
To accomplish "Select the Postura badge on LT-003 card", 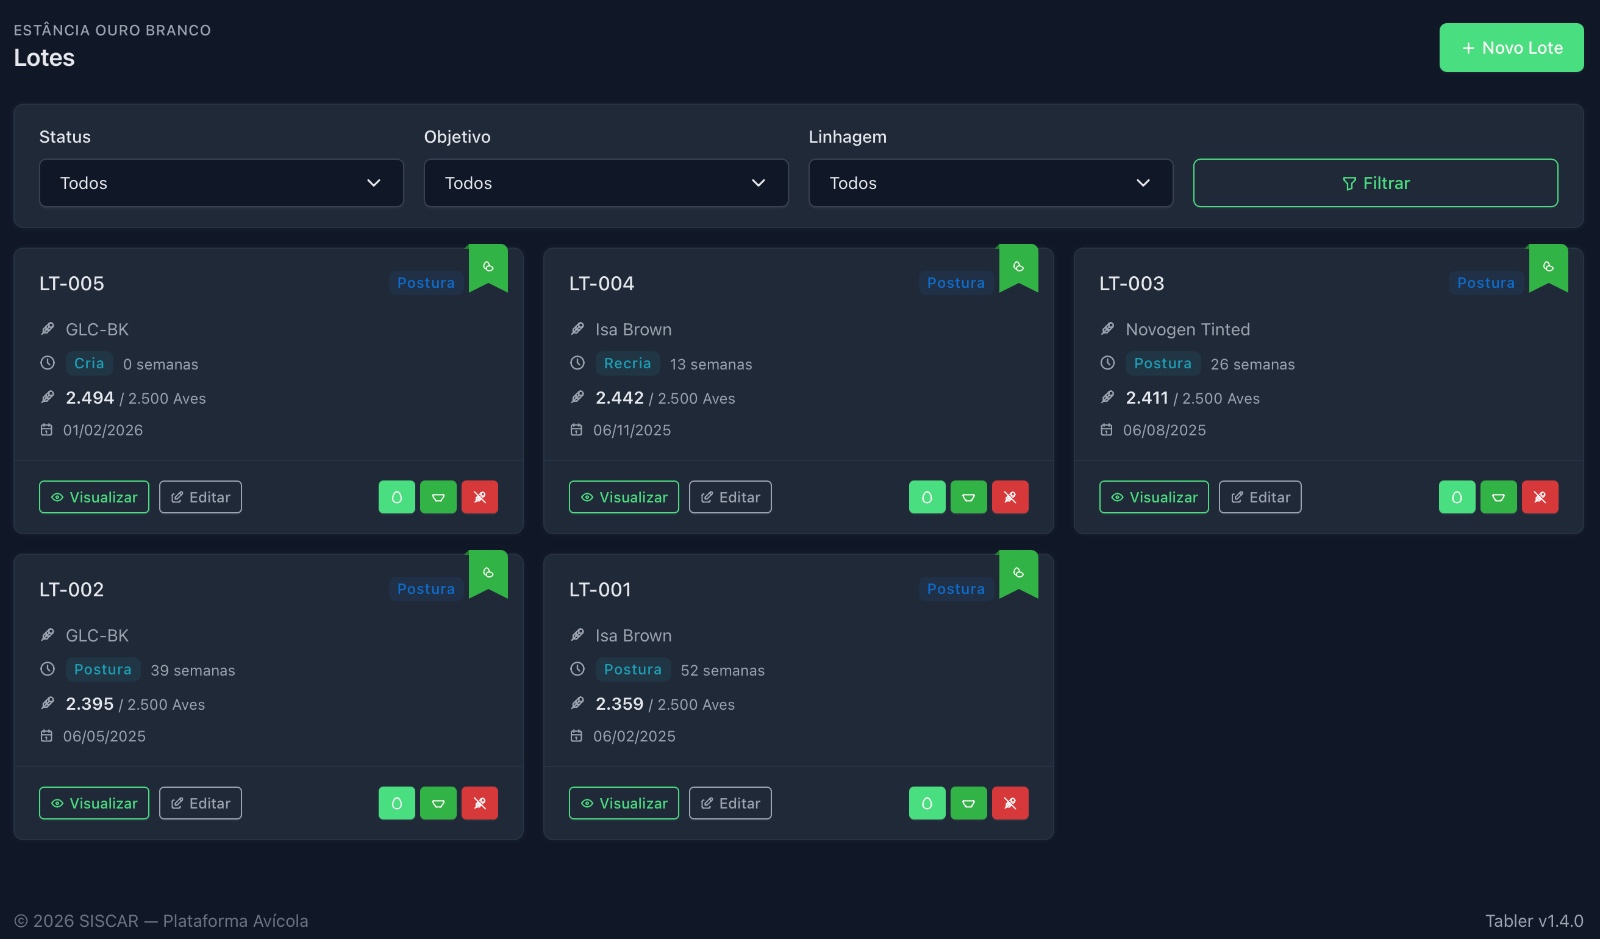I will 1163,363.
